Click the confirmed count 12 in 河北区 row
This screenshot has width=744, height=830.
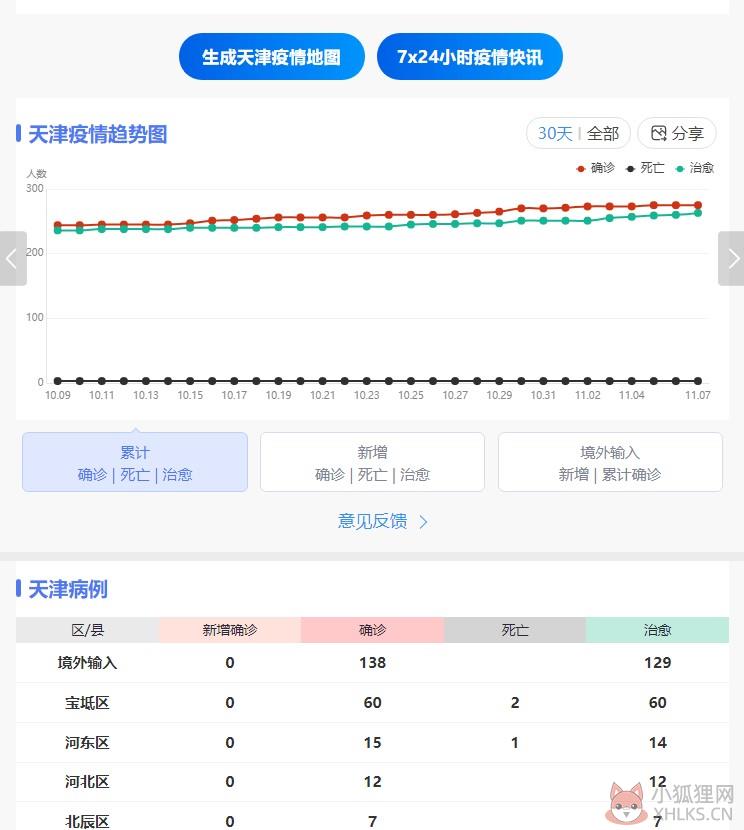pos(373,782)
